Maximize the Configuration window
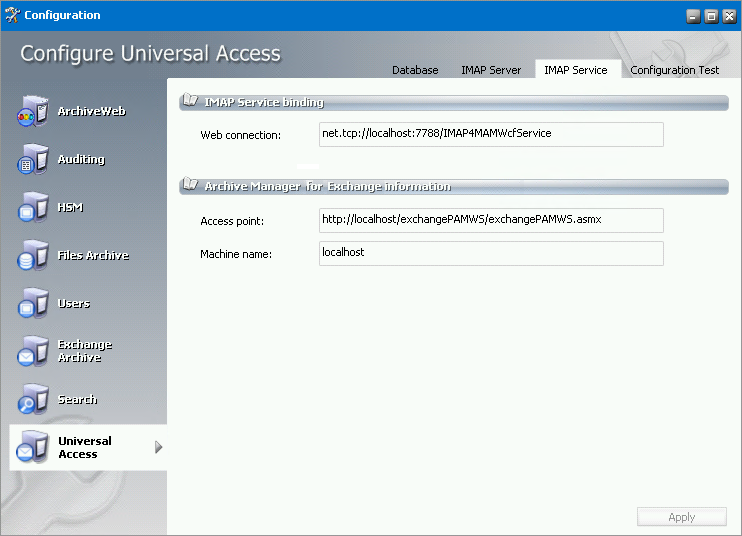Viewport: 742px width, 536px height. click(711, 16)
